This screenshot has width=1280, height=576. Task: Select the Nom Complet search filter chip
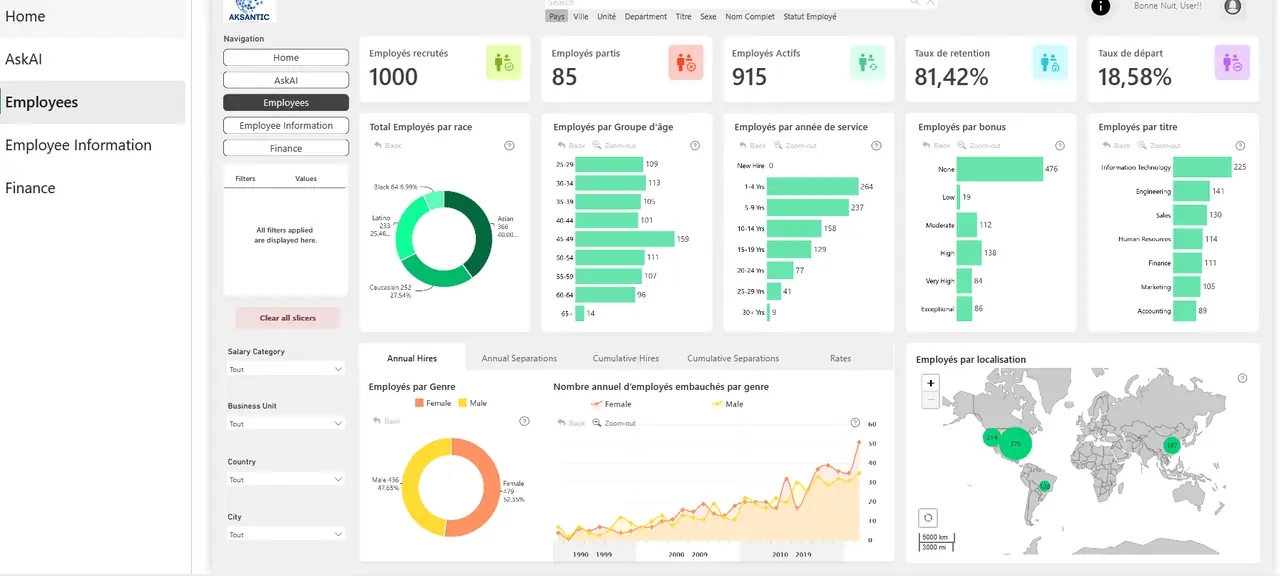pyautogui.click(x=750, y=16)
